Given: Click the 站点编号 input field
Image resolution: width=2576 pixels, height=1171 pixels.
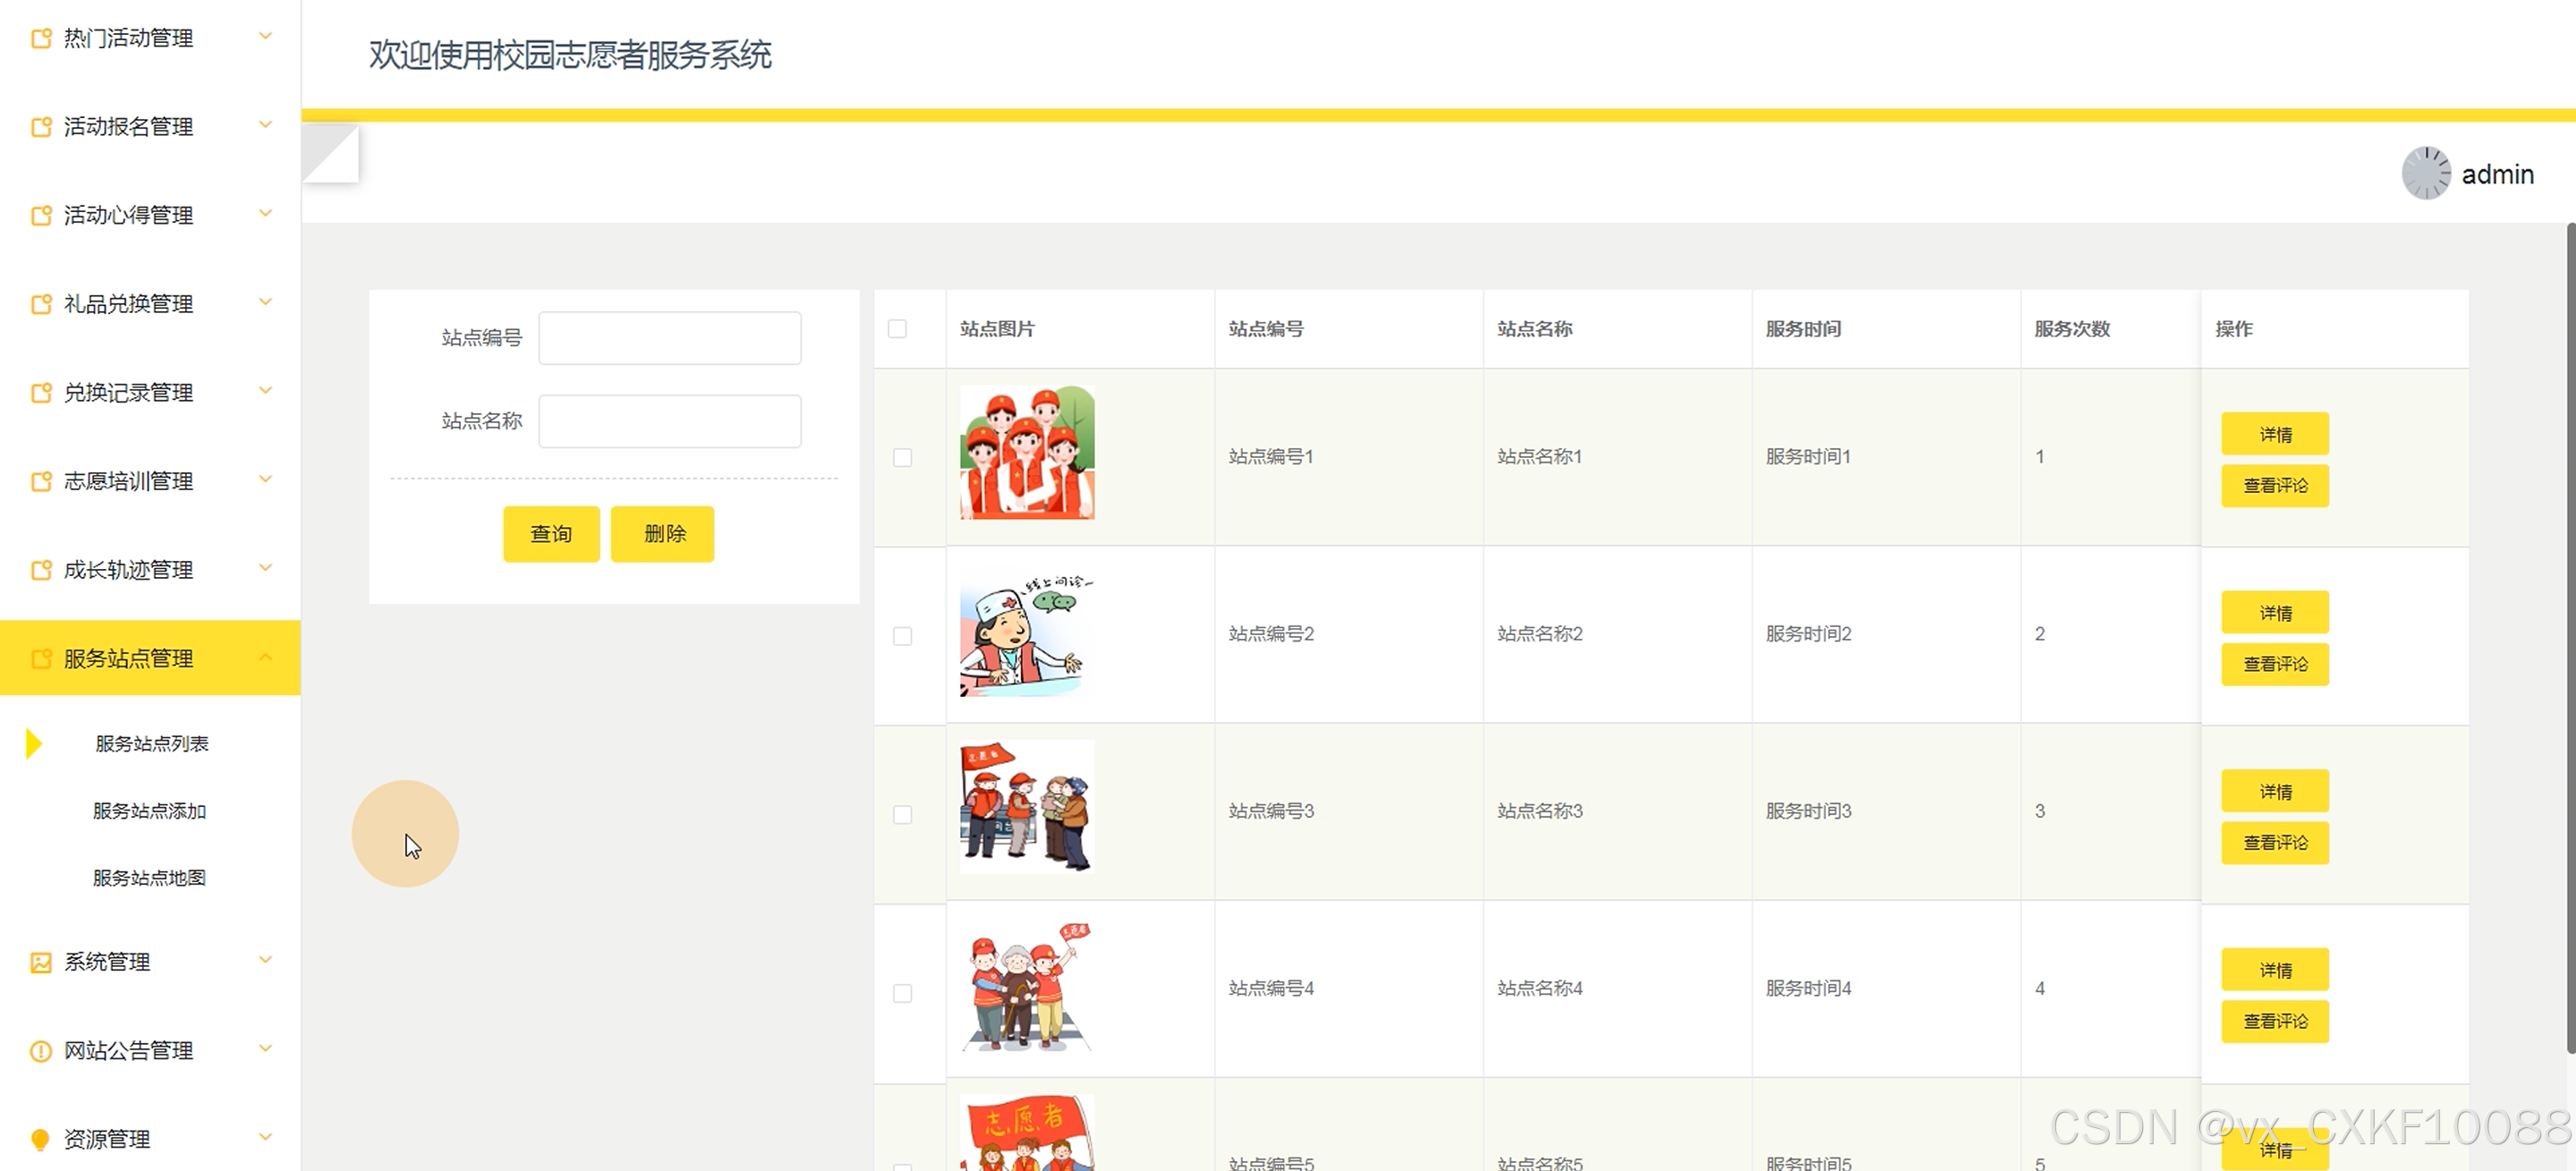Looking at the screenshot, I should pyautogui.click(x=669, y=338).
